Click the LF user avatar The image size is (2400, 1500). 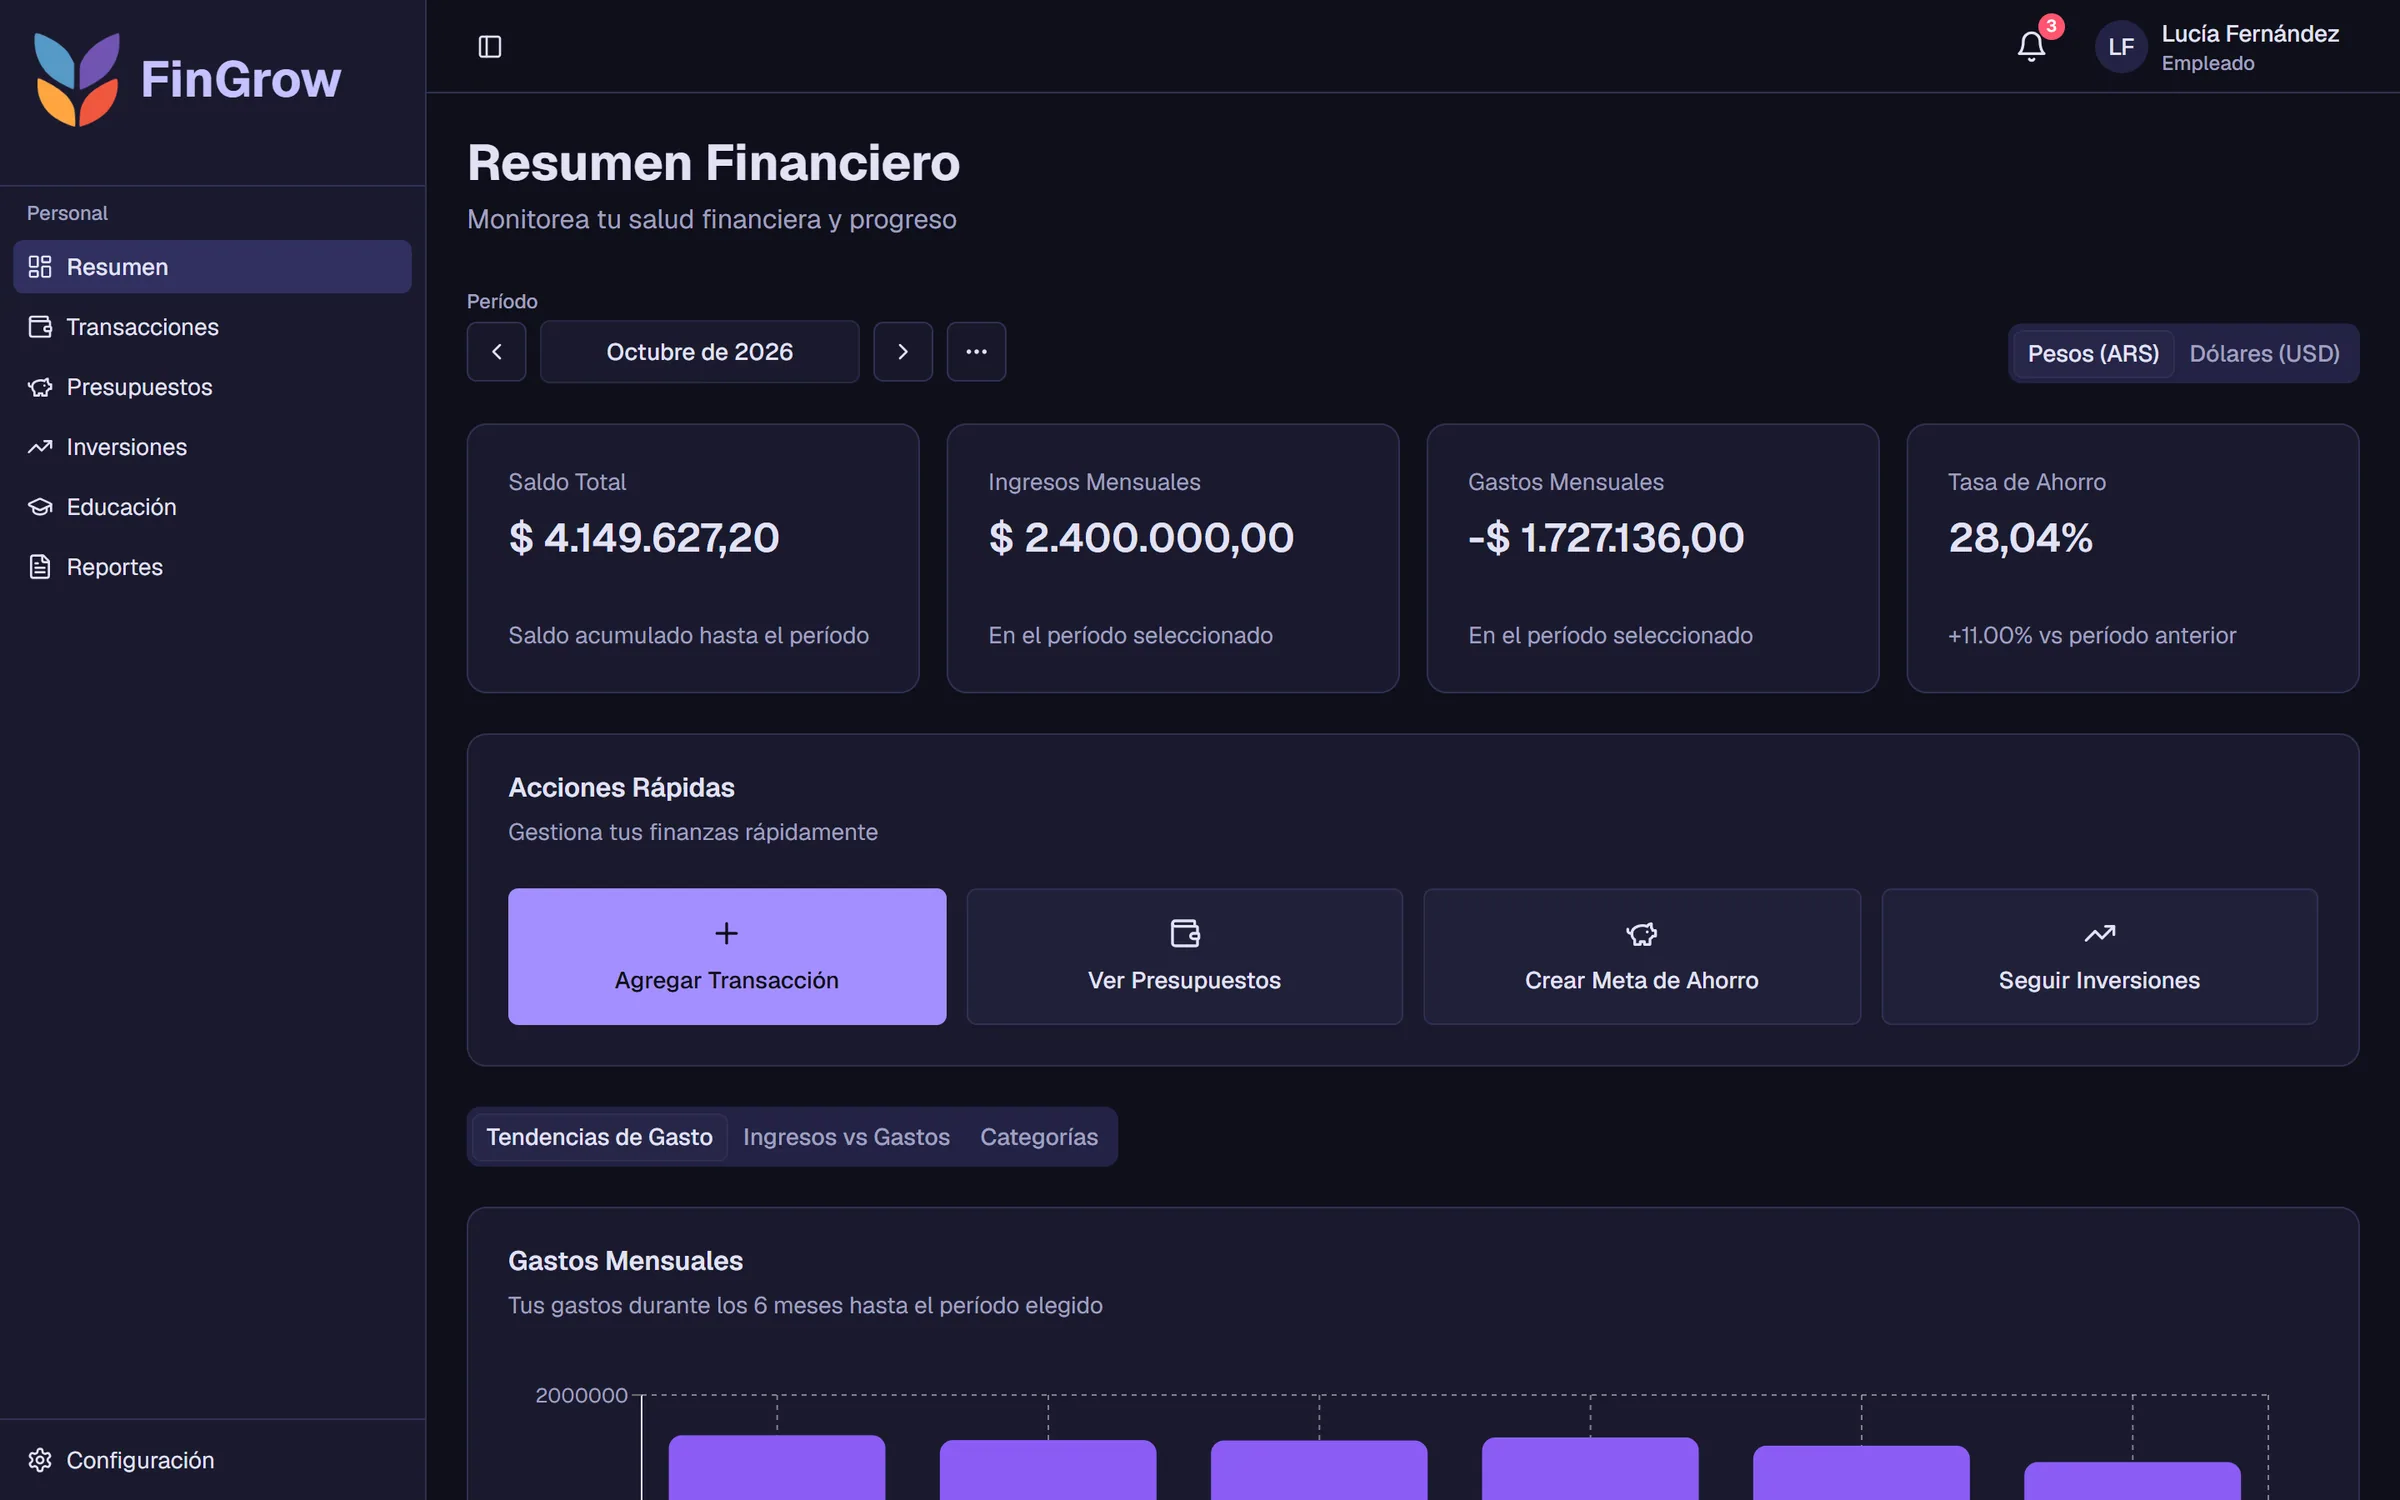tap(2120, 46)
